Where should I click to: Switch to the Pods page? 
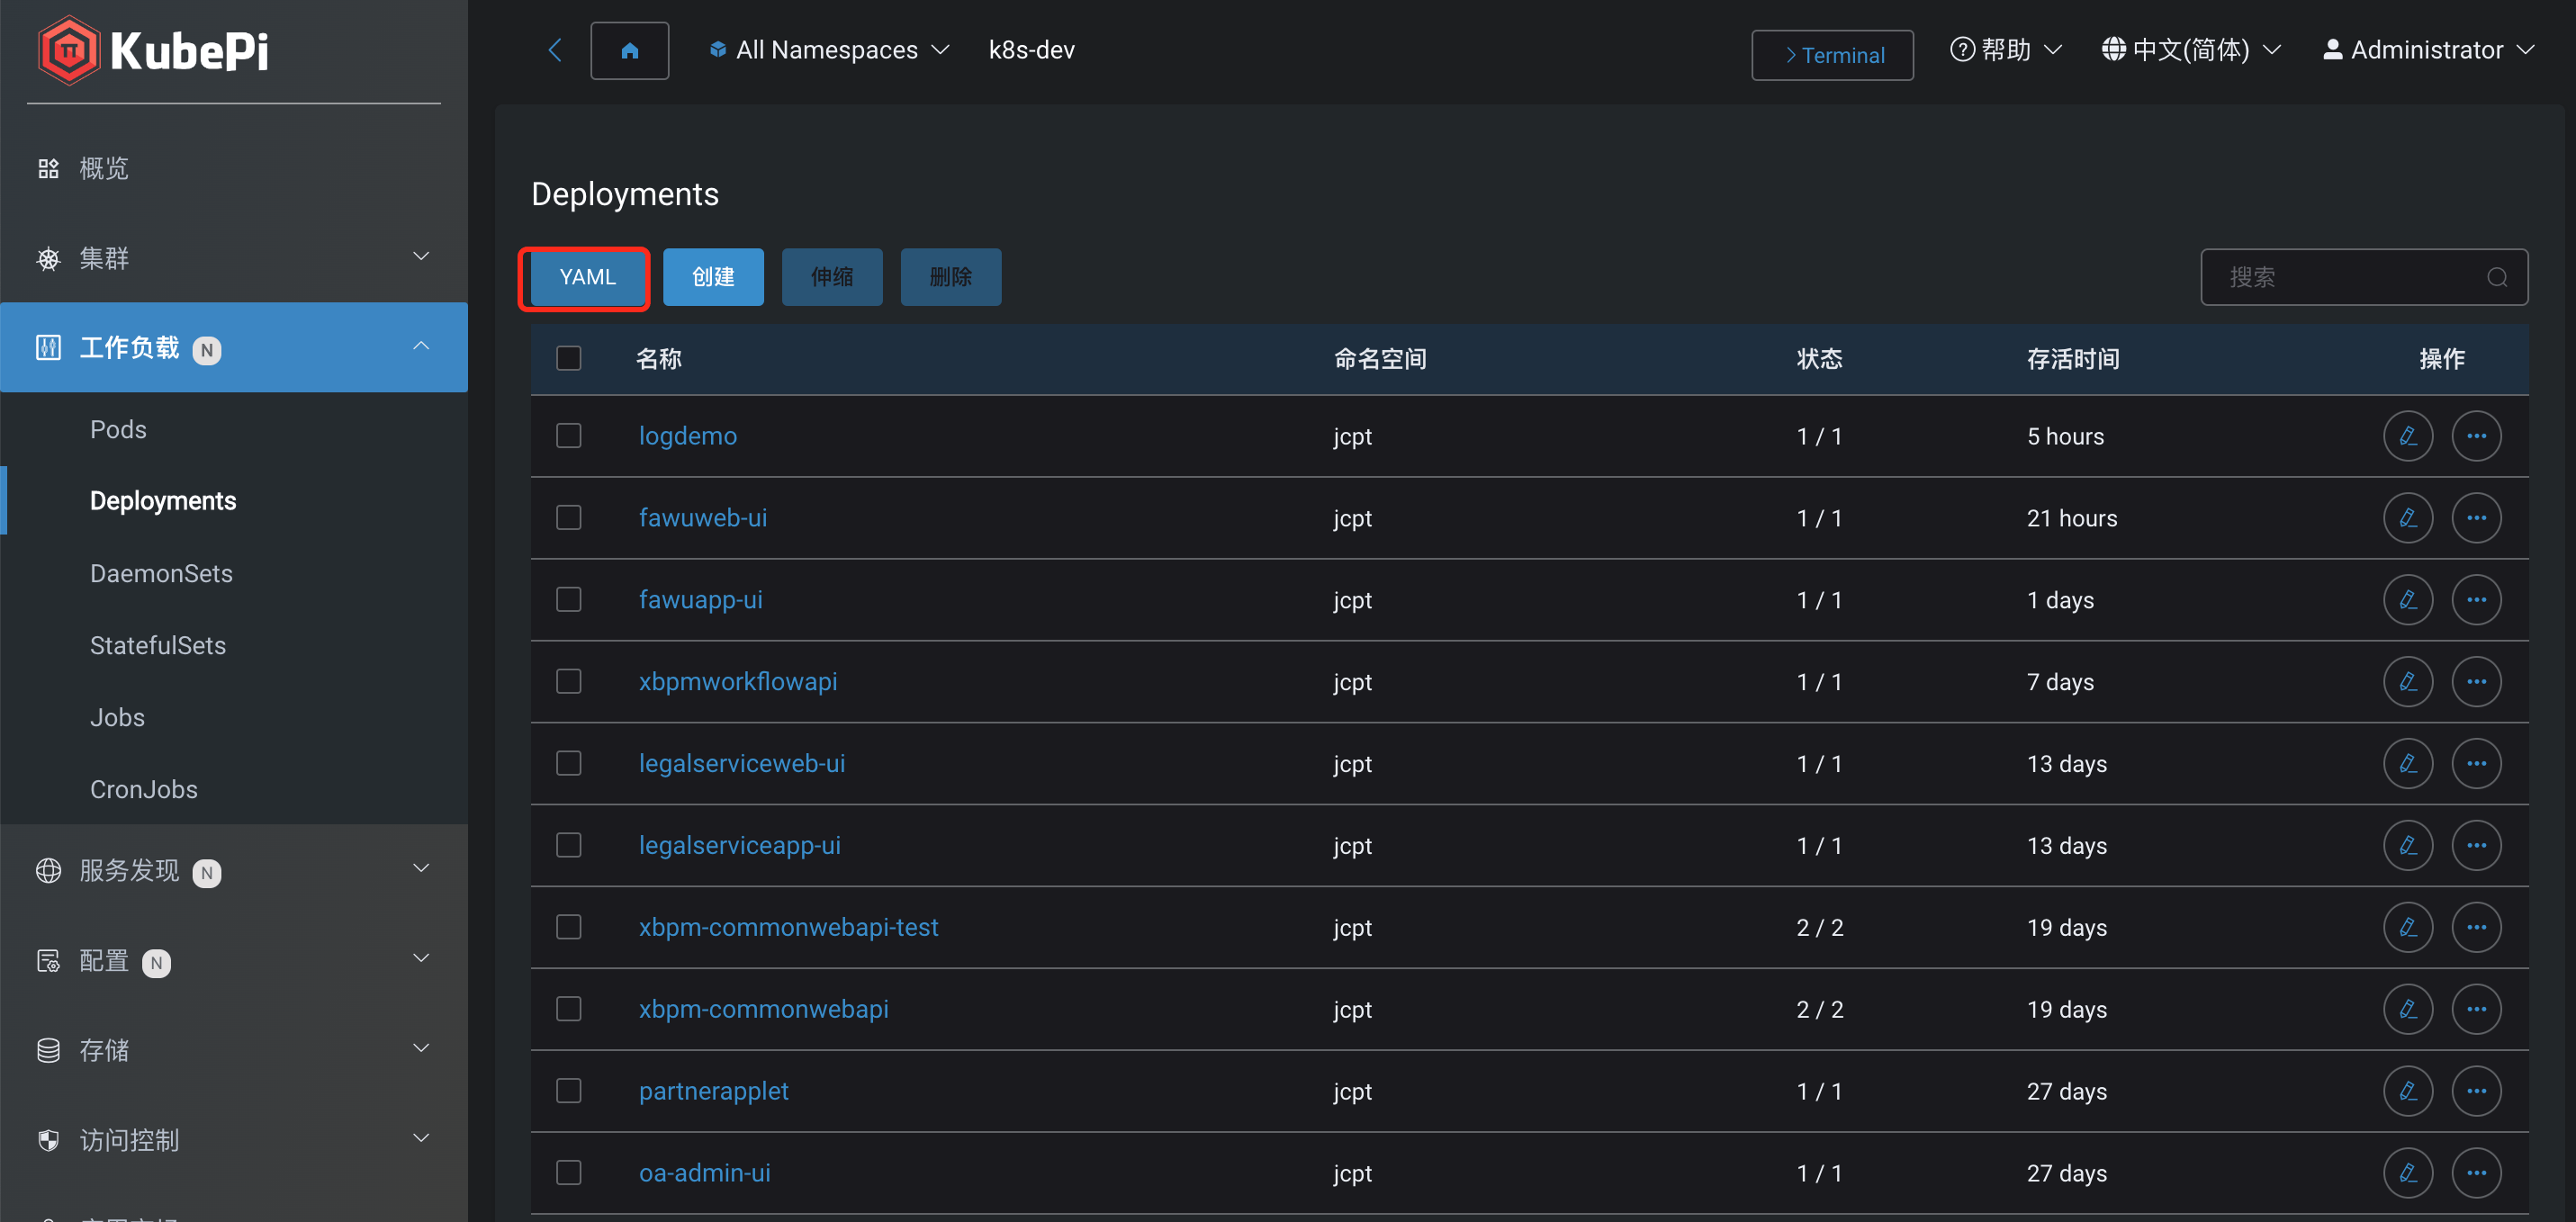[117, 429]
